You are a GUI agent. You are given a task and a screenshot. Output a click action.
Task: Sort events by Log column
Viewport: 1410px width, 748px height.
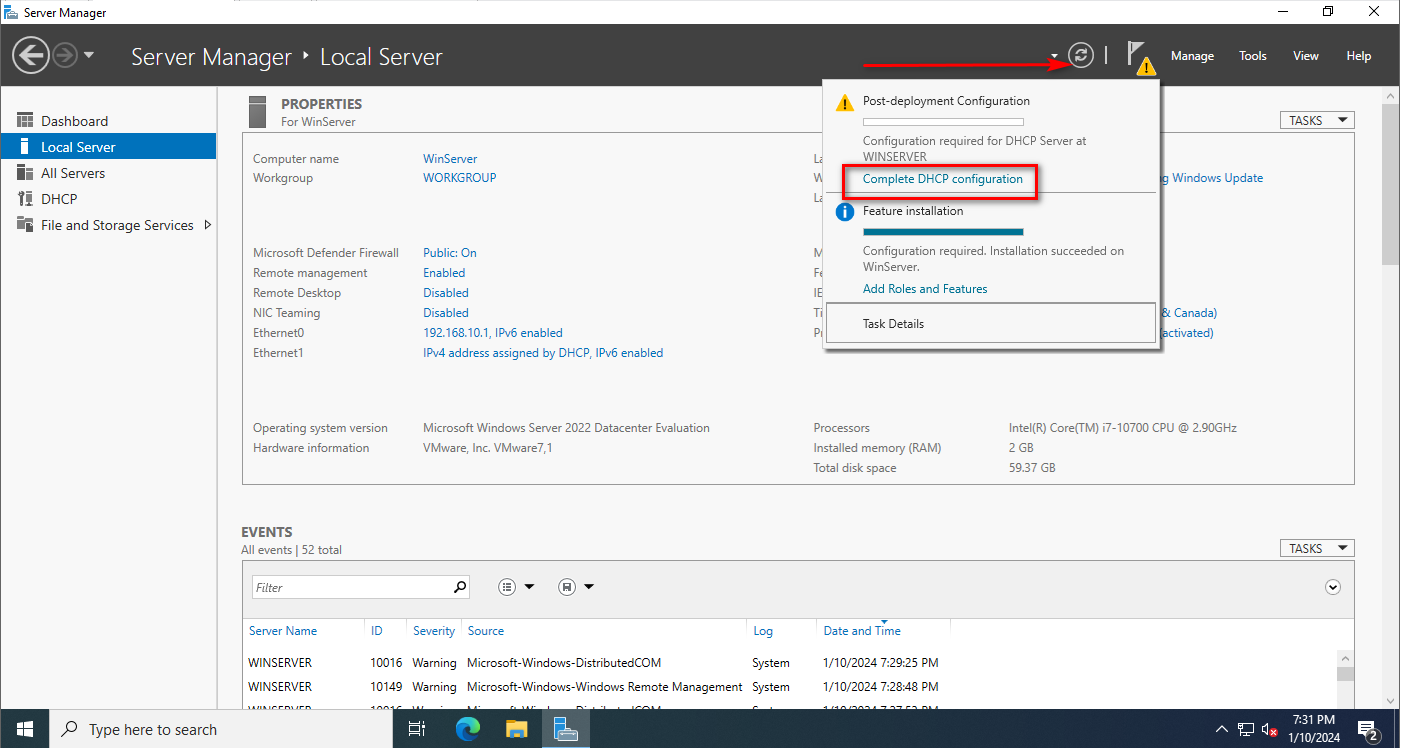[763, 631]
